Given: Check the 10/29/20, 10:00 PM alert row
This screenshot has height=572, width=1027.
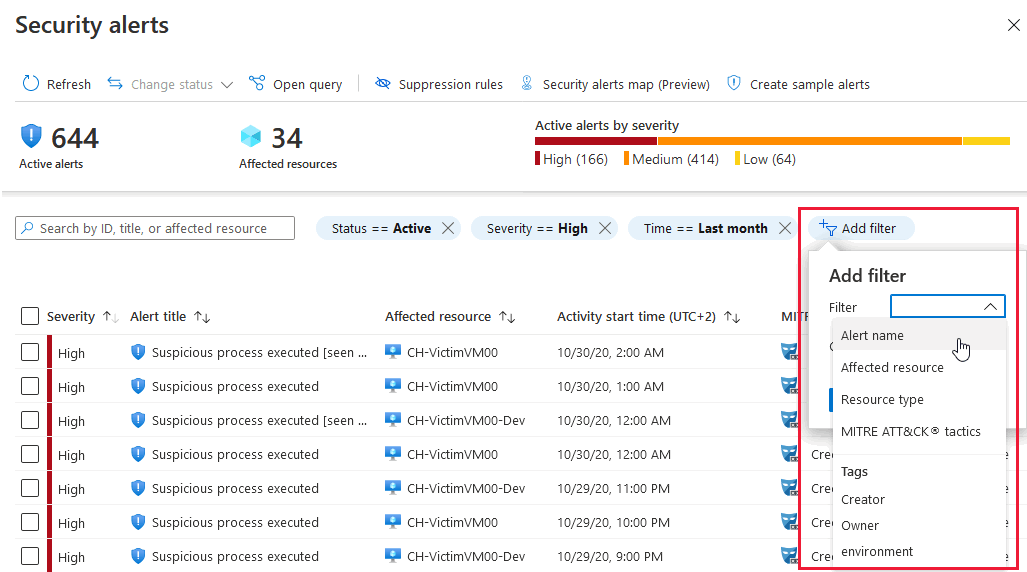Looking at the screenshot, I should tap(30, 522).
